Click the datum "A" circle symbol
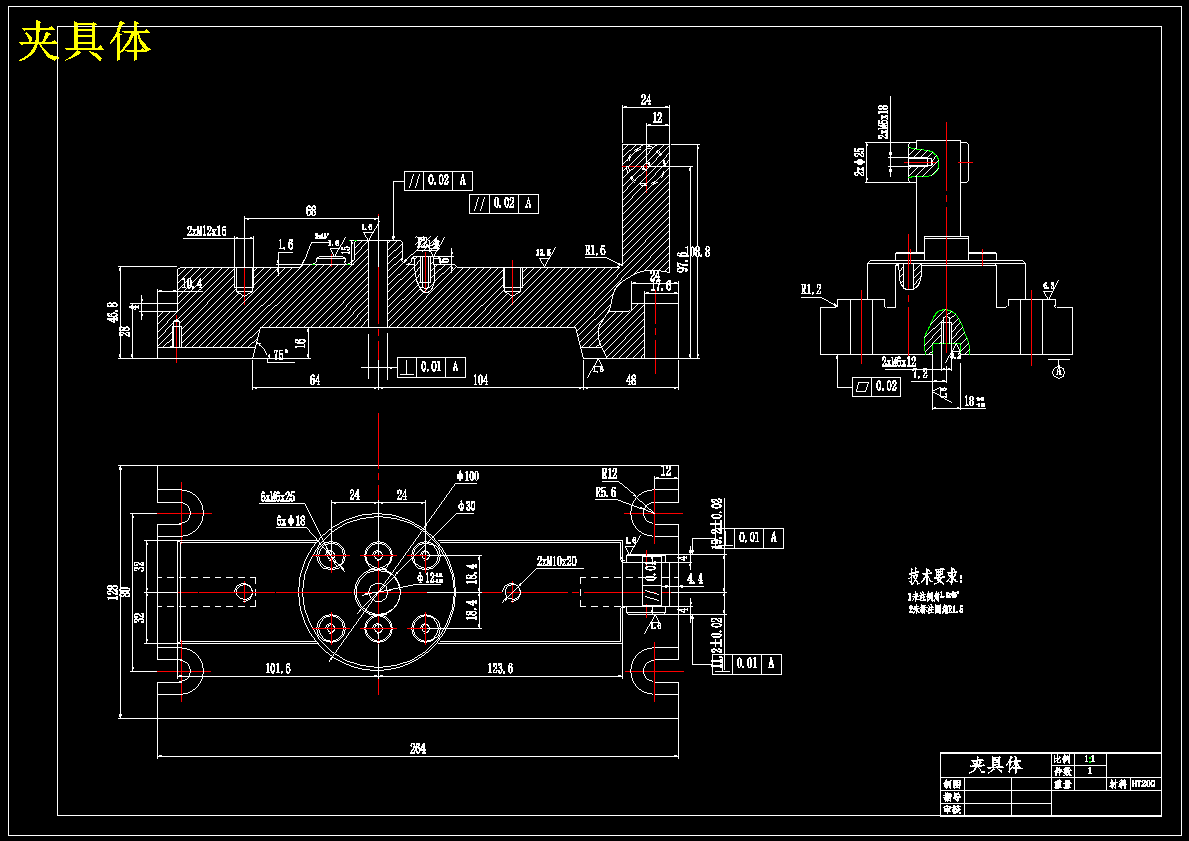 point(1059,372)
